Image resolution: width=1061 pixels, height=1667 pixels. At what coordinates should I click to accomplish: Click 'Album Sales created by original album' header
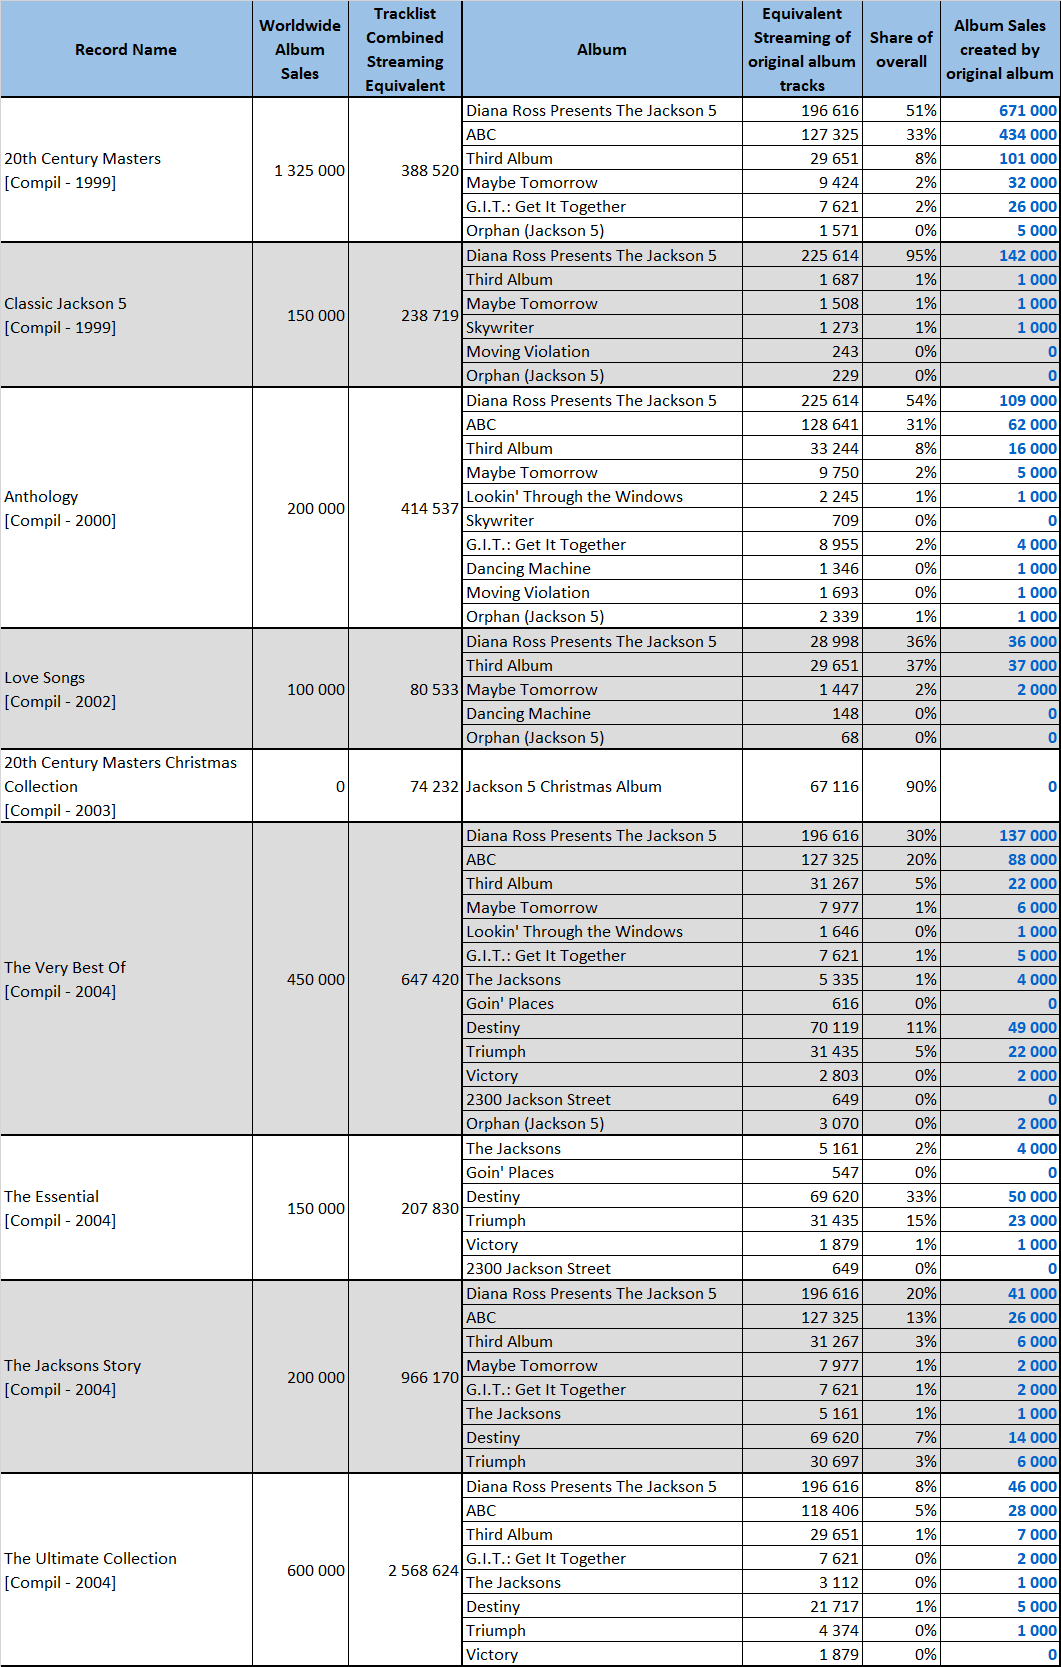click(x=1000, y=49)
